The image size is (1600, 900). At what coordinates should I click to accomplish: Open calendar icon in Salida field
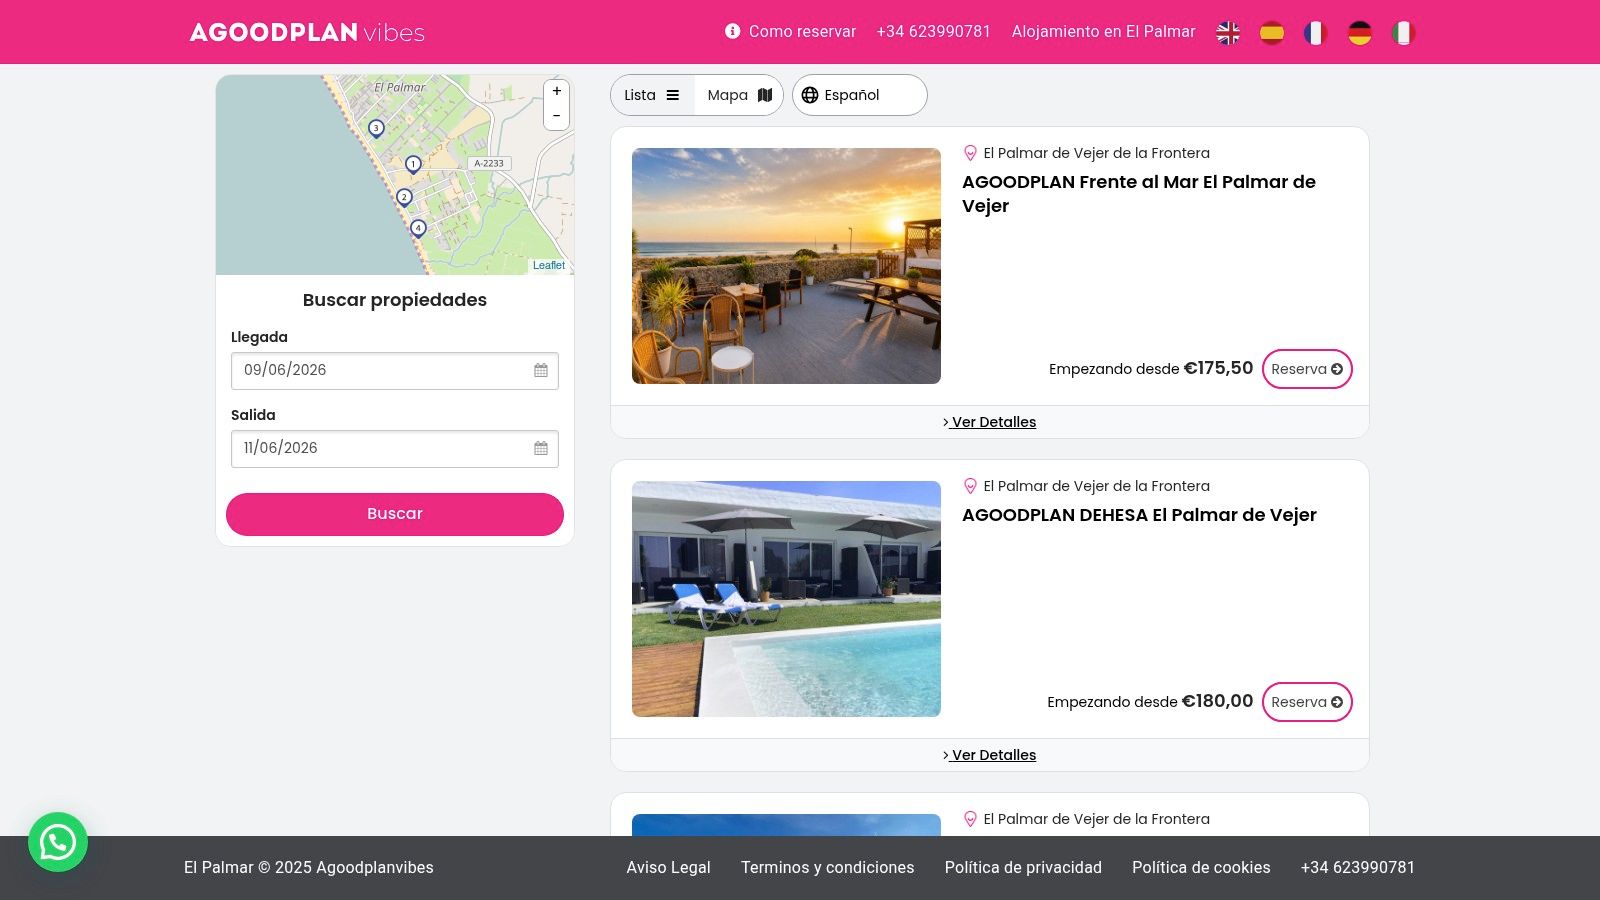(x=541, y=448)
